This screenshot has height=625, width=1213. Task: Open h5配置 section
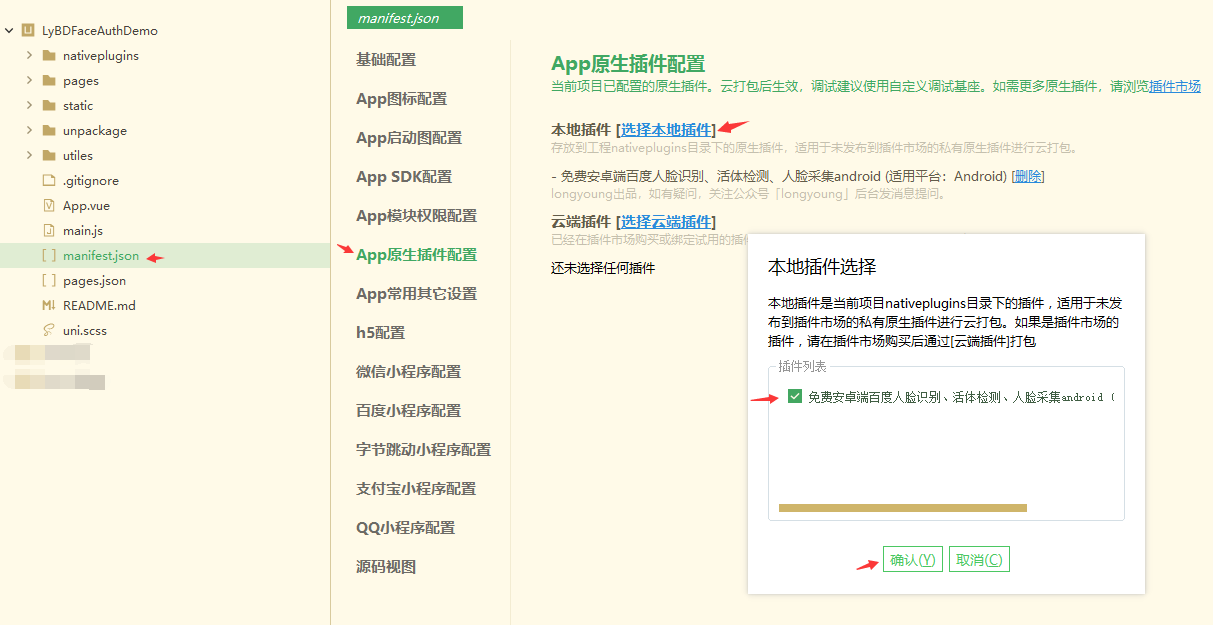pyautogui.click(x=380, y=333)
